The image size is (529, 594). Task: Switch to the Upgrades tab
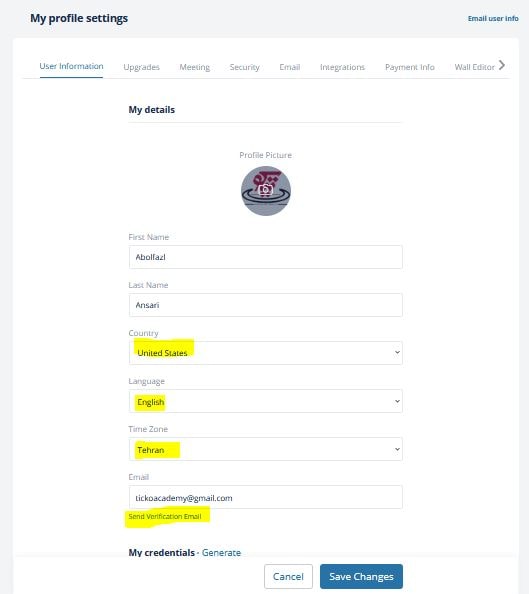point(141,67)
